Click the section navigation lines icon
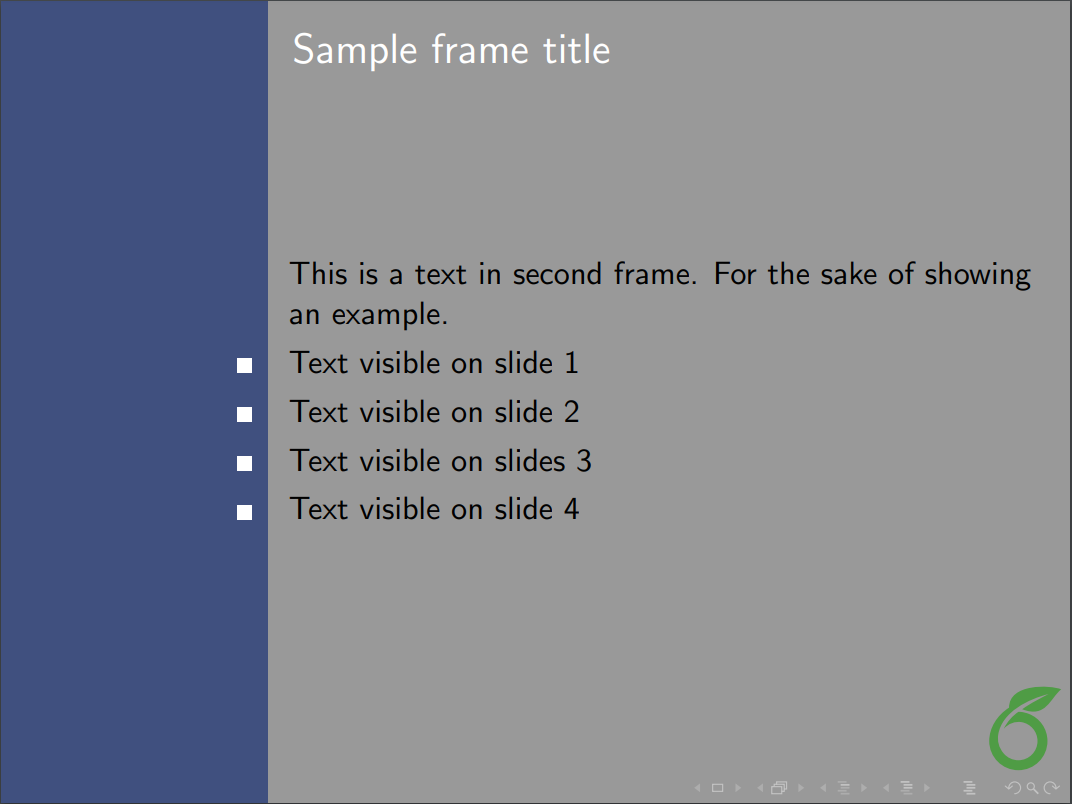Viewport: 1072px width, 804px height. 906,788
